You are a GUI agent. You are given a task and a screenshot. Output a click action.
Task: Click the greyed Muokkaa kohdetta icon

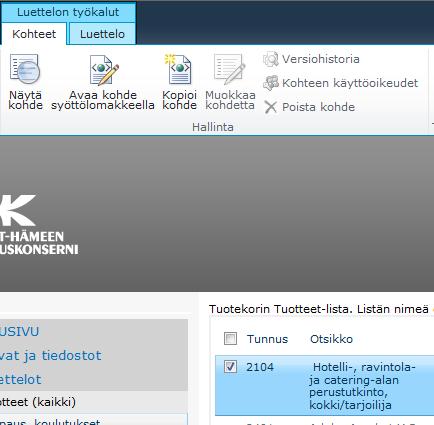[230, 69]
